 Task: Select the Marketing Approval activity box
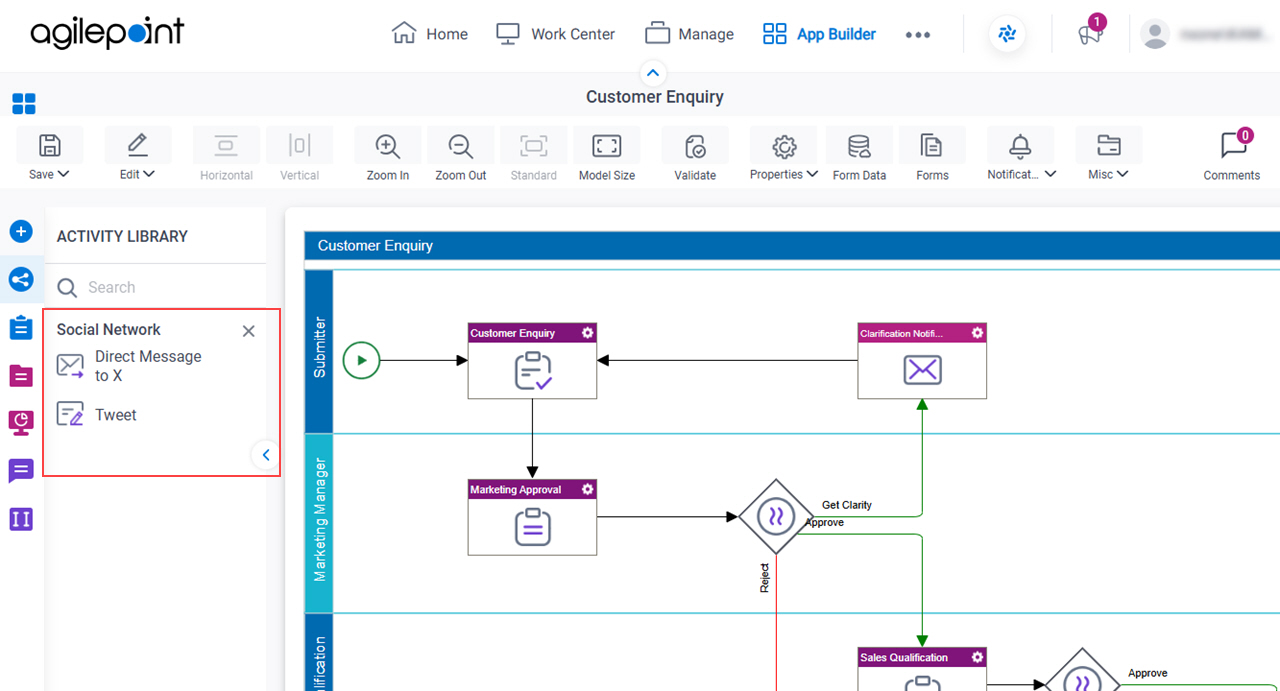coord(532,517)
